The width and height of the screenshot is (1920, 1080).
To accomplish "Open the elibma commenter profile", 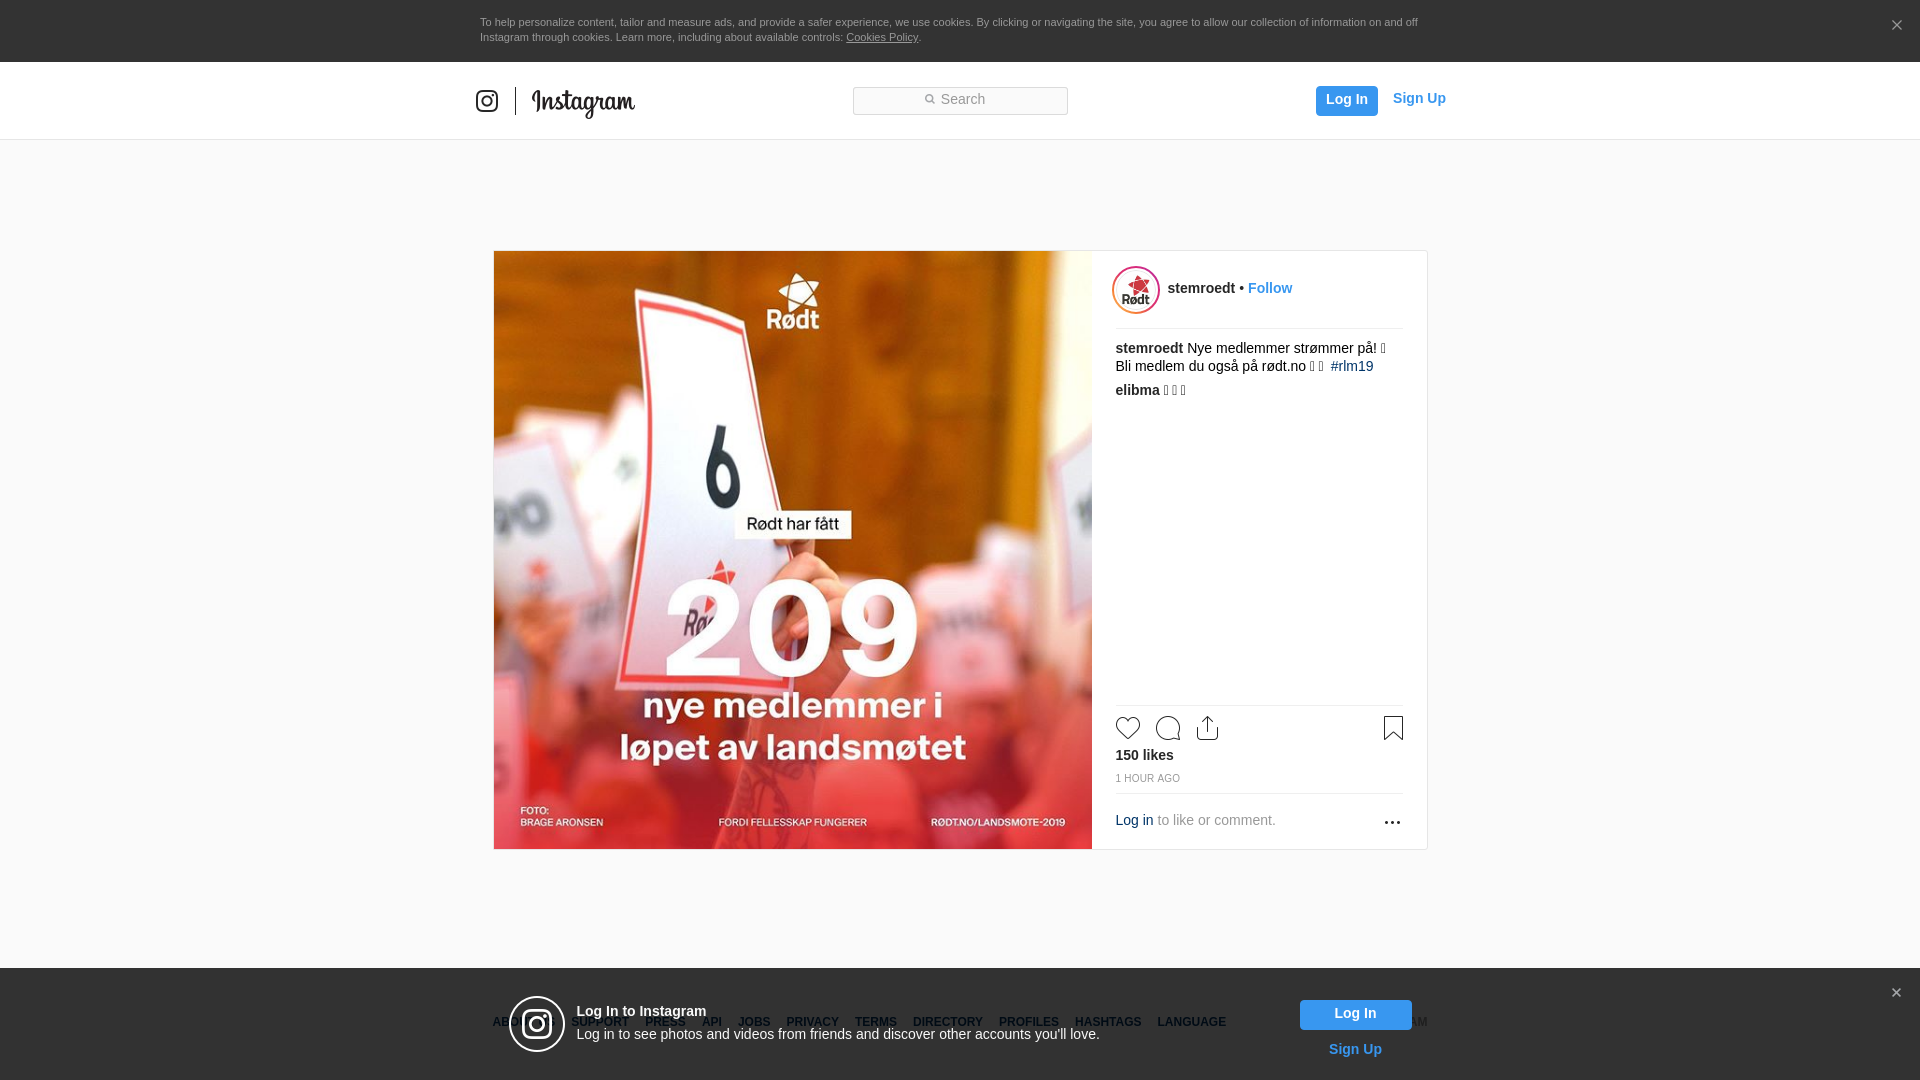I will (x=1137, y=390).
